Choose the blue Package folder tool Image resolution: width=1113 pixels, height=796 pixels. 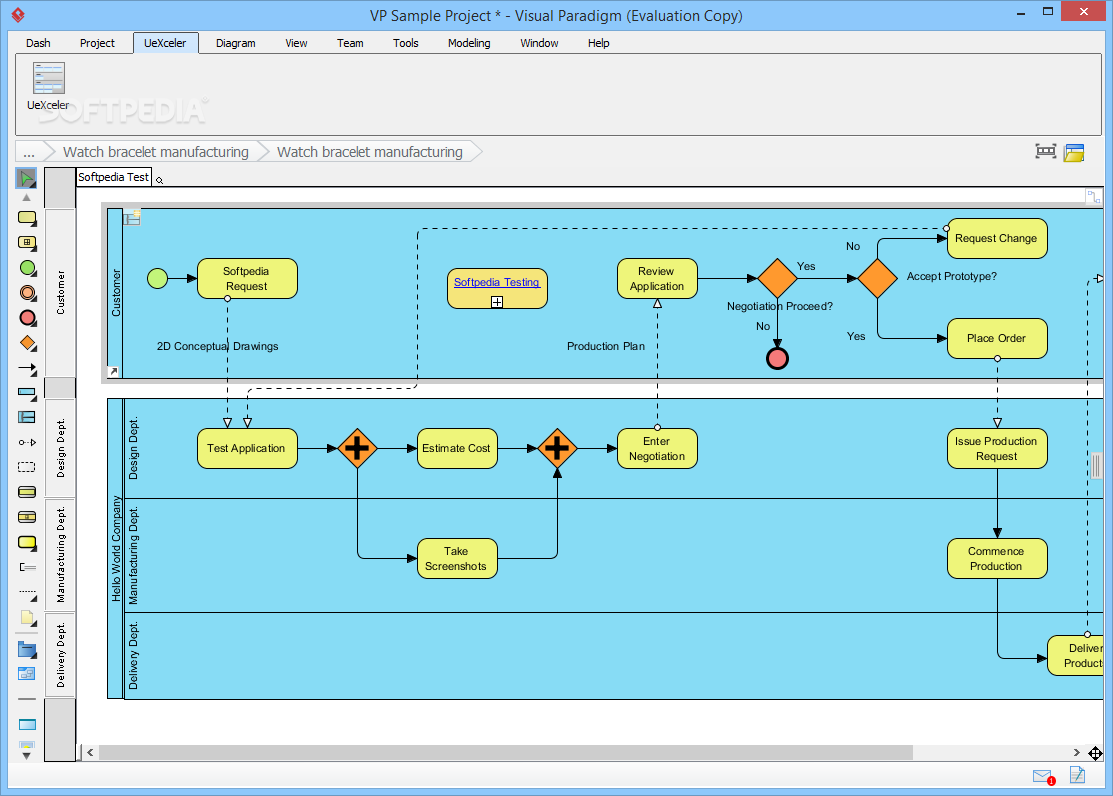27,649
